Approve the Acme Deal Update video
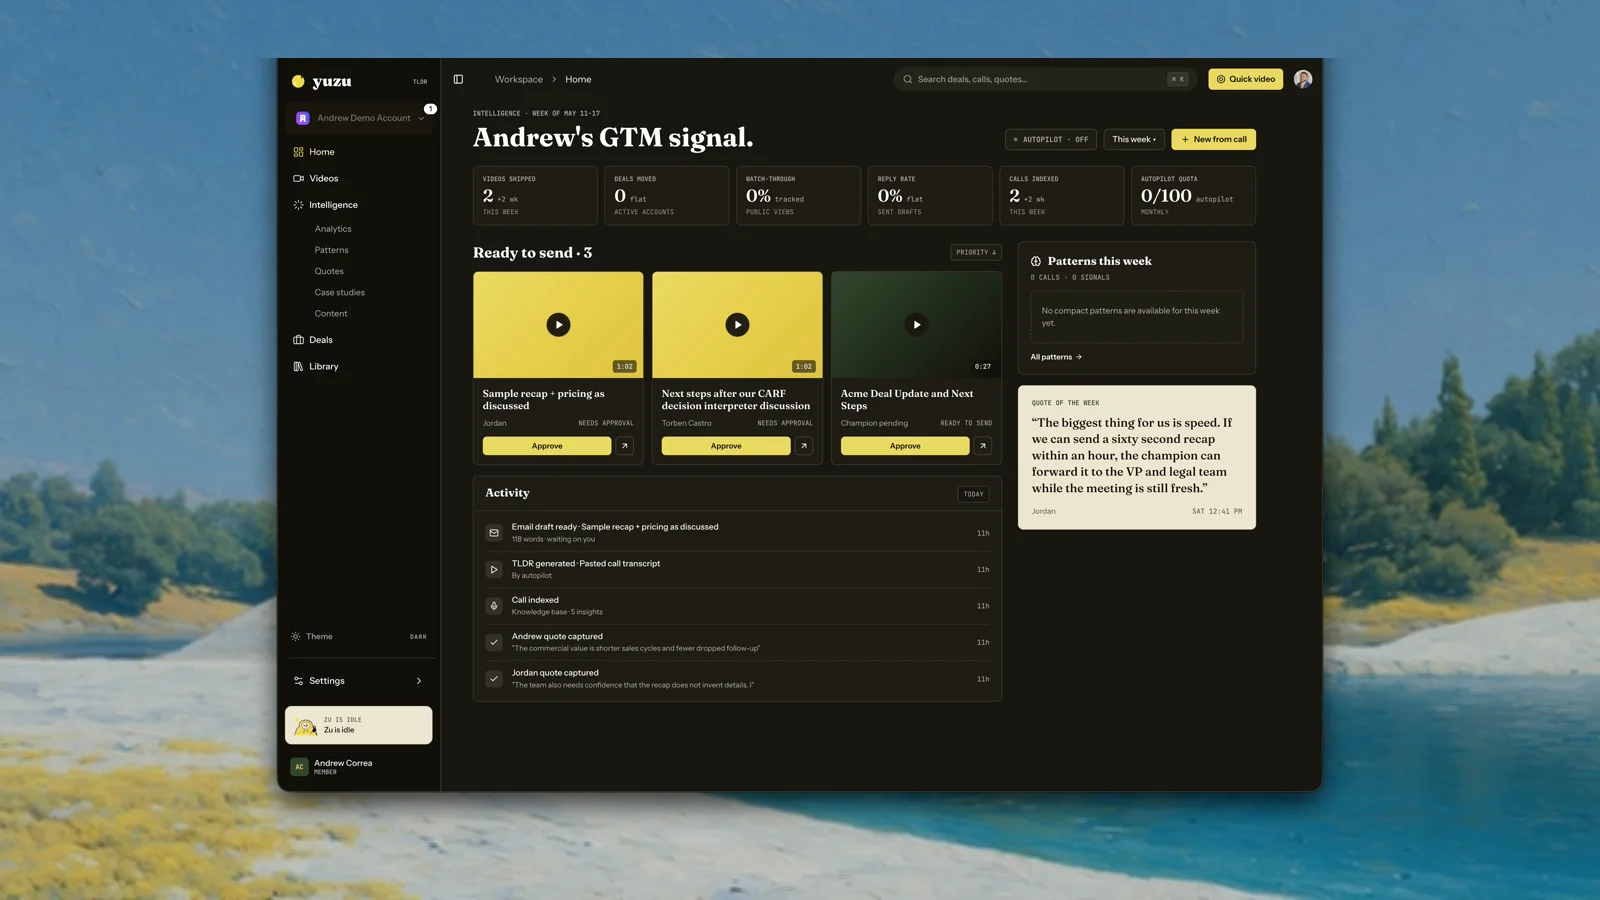Viewport: 1600px width, 900px height. (905, 446)
